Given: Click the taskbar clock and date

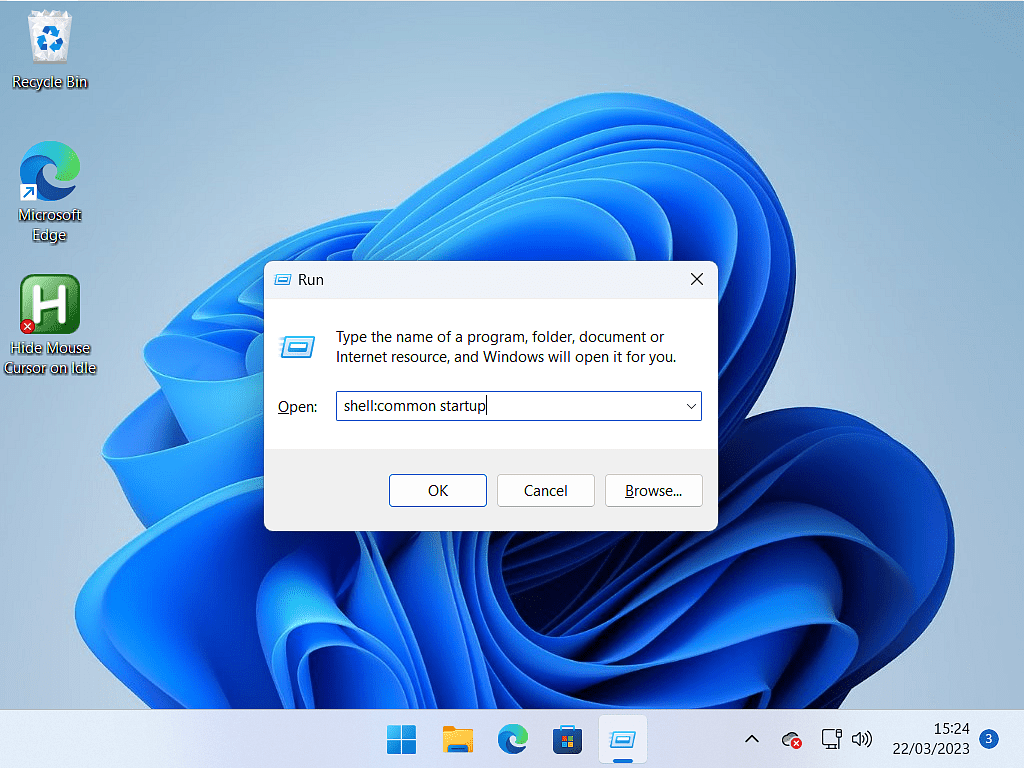Looking at the screenshot, I should 931,740.
